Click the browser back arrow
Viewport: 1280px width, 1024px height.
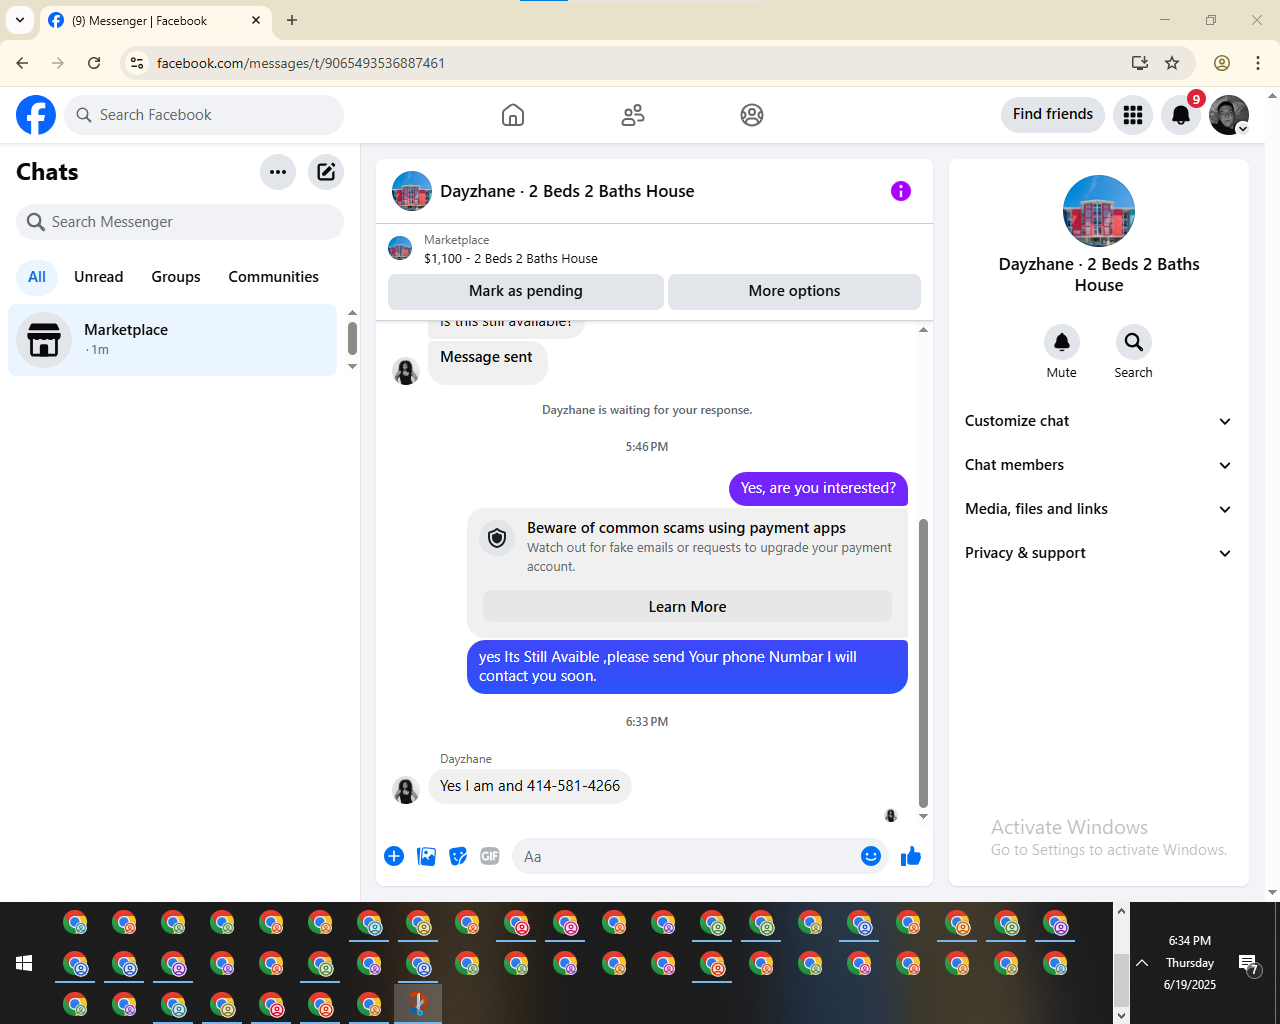click(x=22, y=63)
